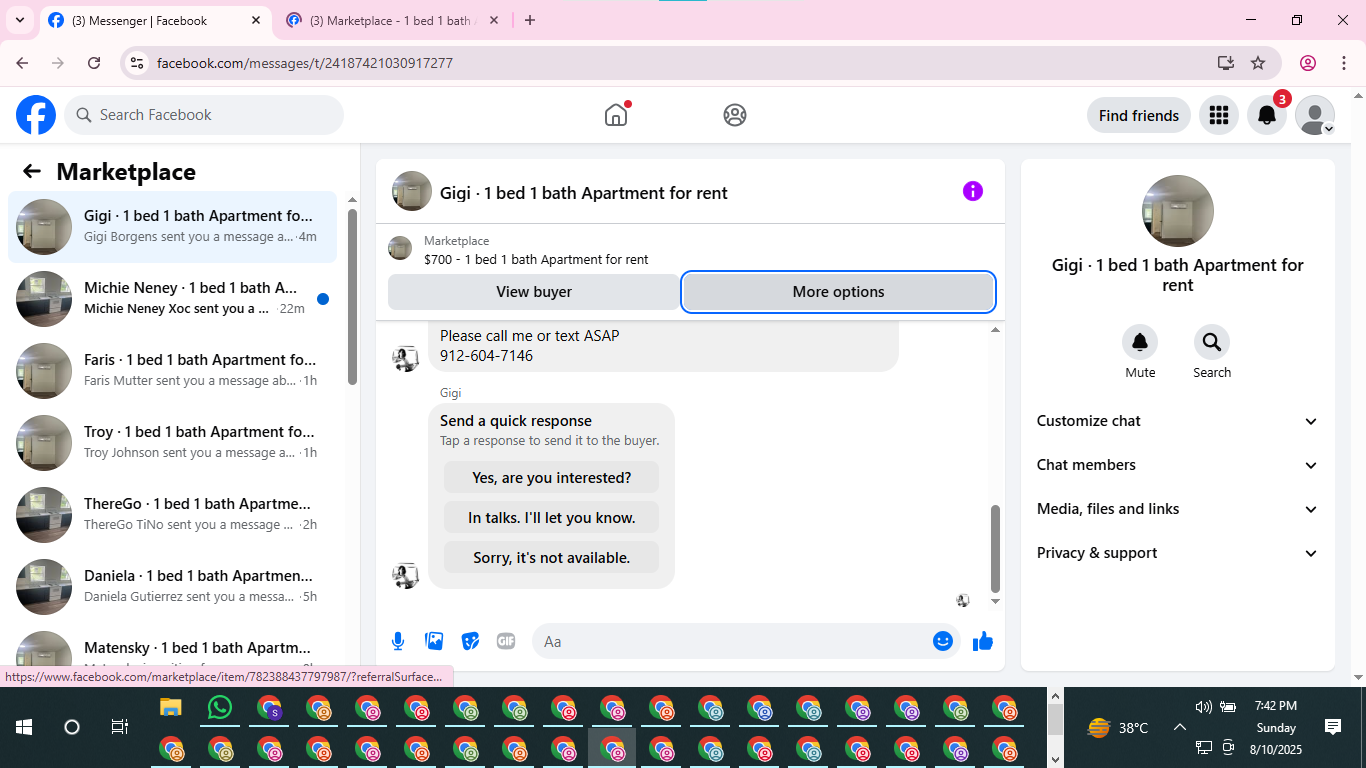Attach a photo using the image icon
The width and height of the screenshot is (1366, 768).
(x=434, y=641)
